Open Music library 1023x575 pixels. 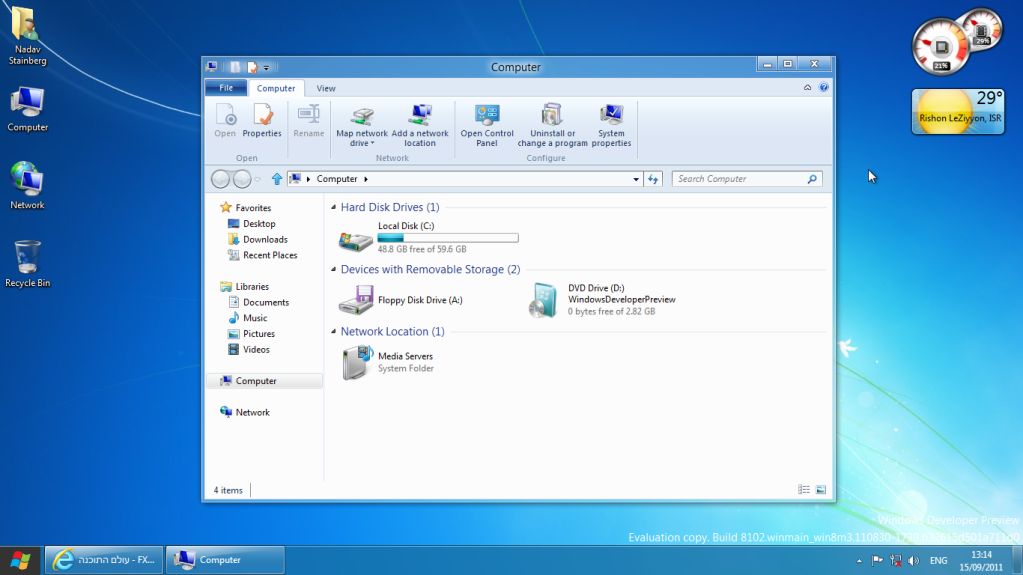pos(247,318)
